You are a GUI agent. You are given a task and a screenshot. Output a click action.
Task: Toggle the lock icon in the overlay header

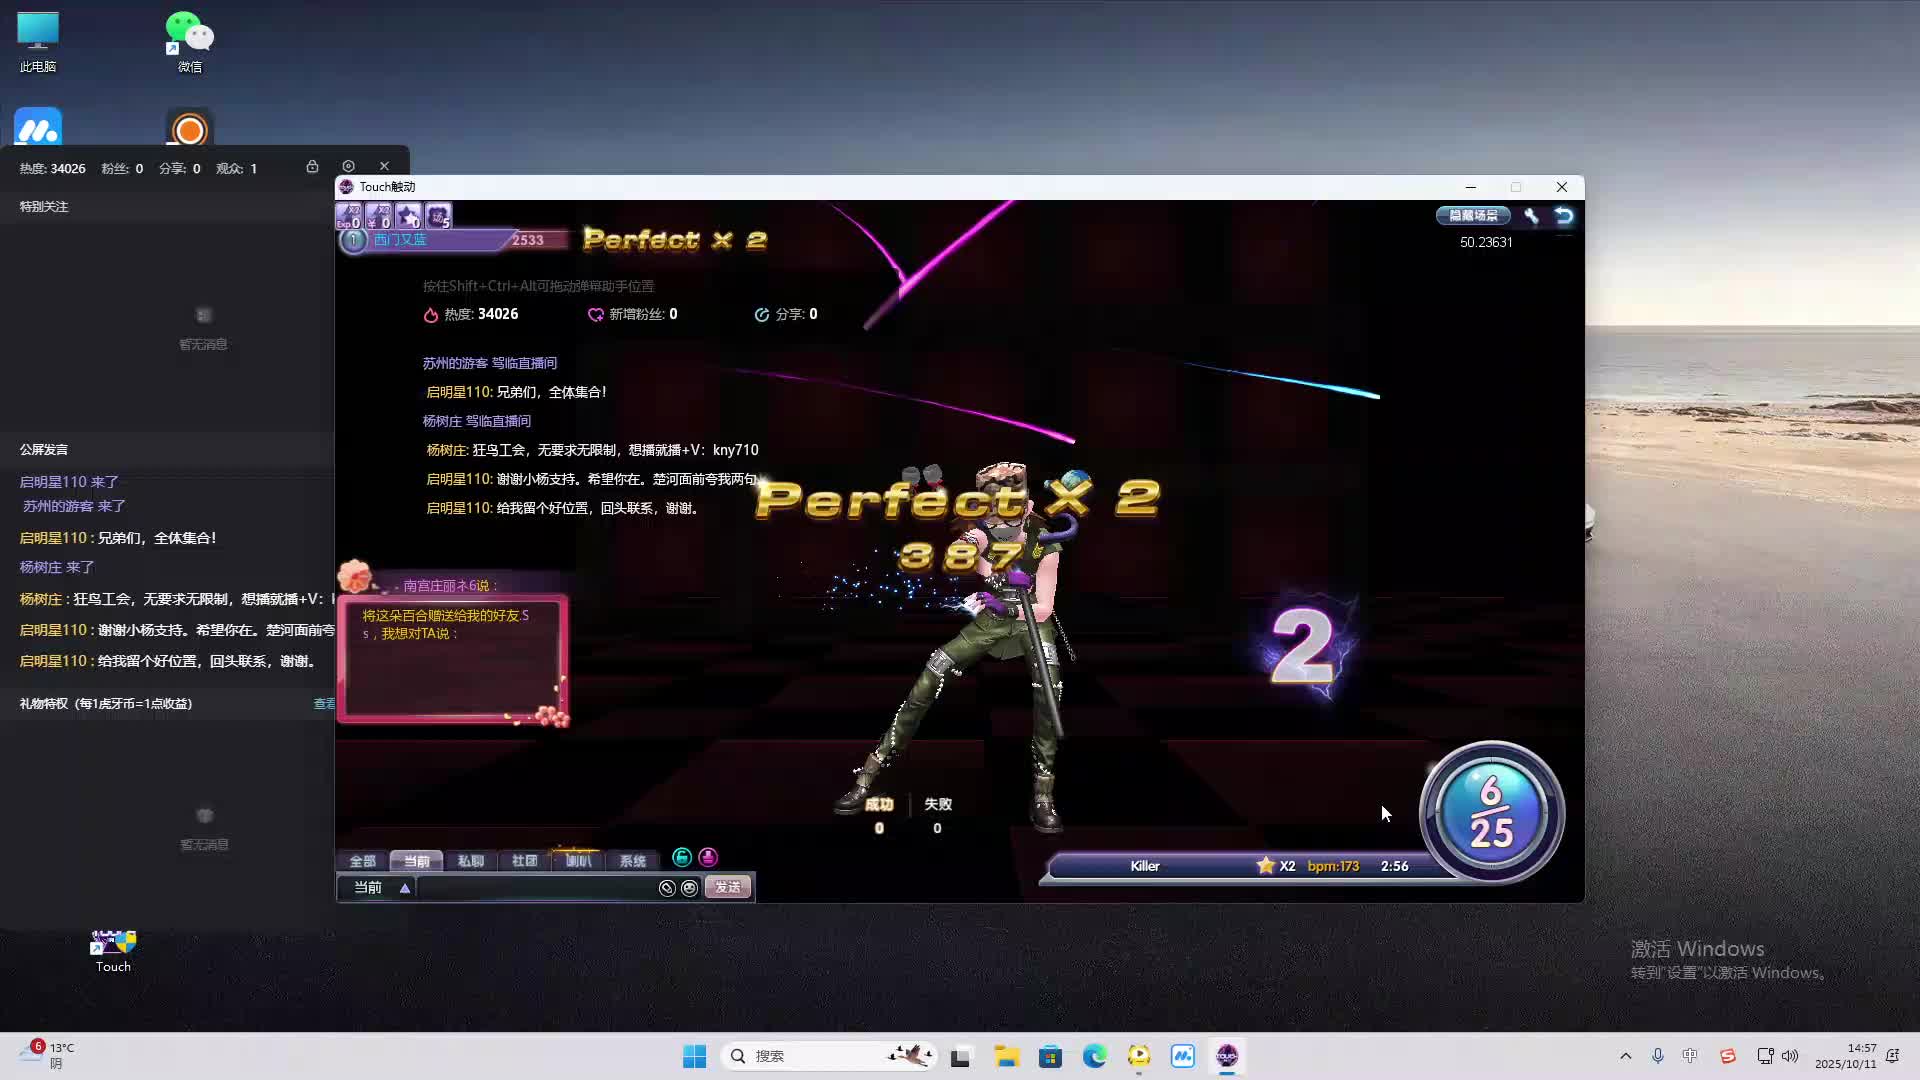312,167
